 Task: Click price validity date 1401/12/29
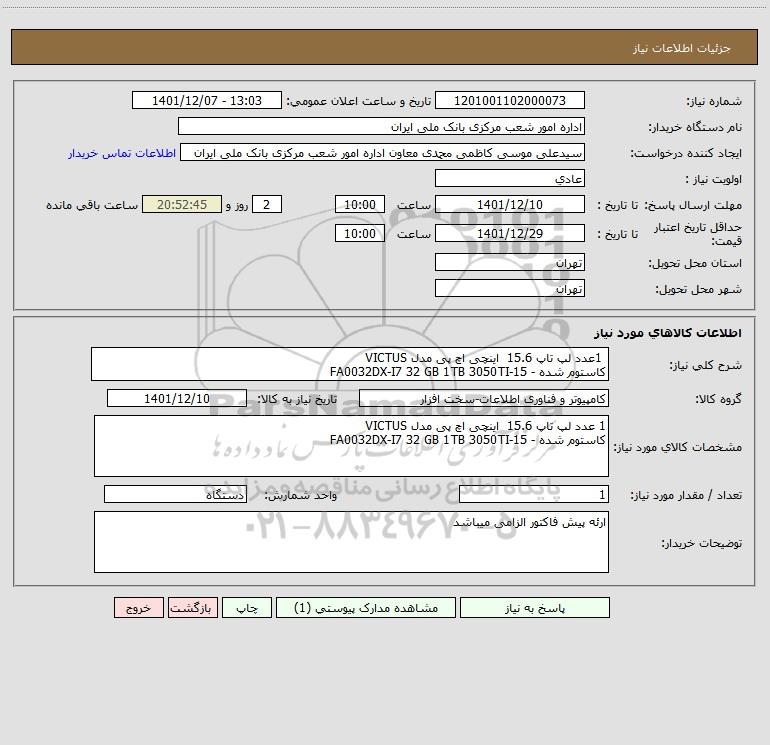510,233
